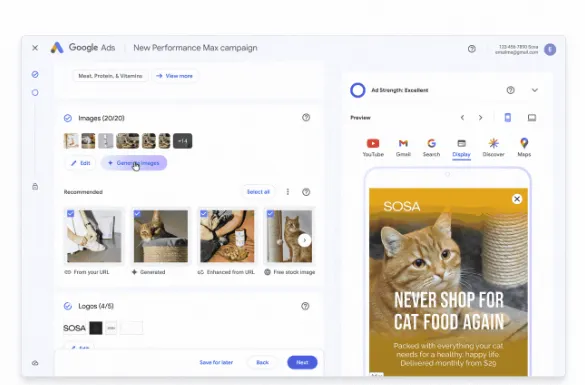The width and height of the screenshot is (585, 385).
Task: Switch to the Maps preview tab
Action: click(524, 148)
